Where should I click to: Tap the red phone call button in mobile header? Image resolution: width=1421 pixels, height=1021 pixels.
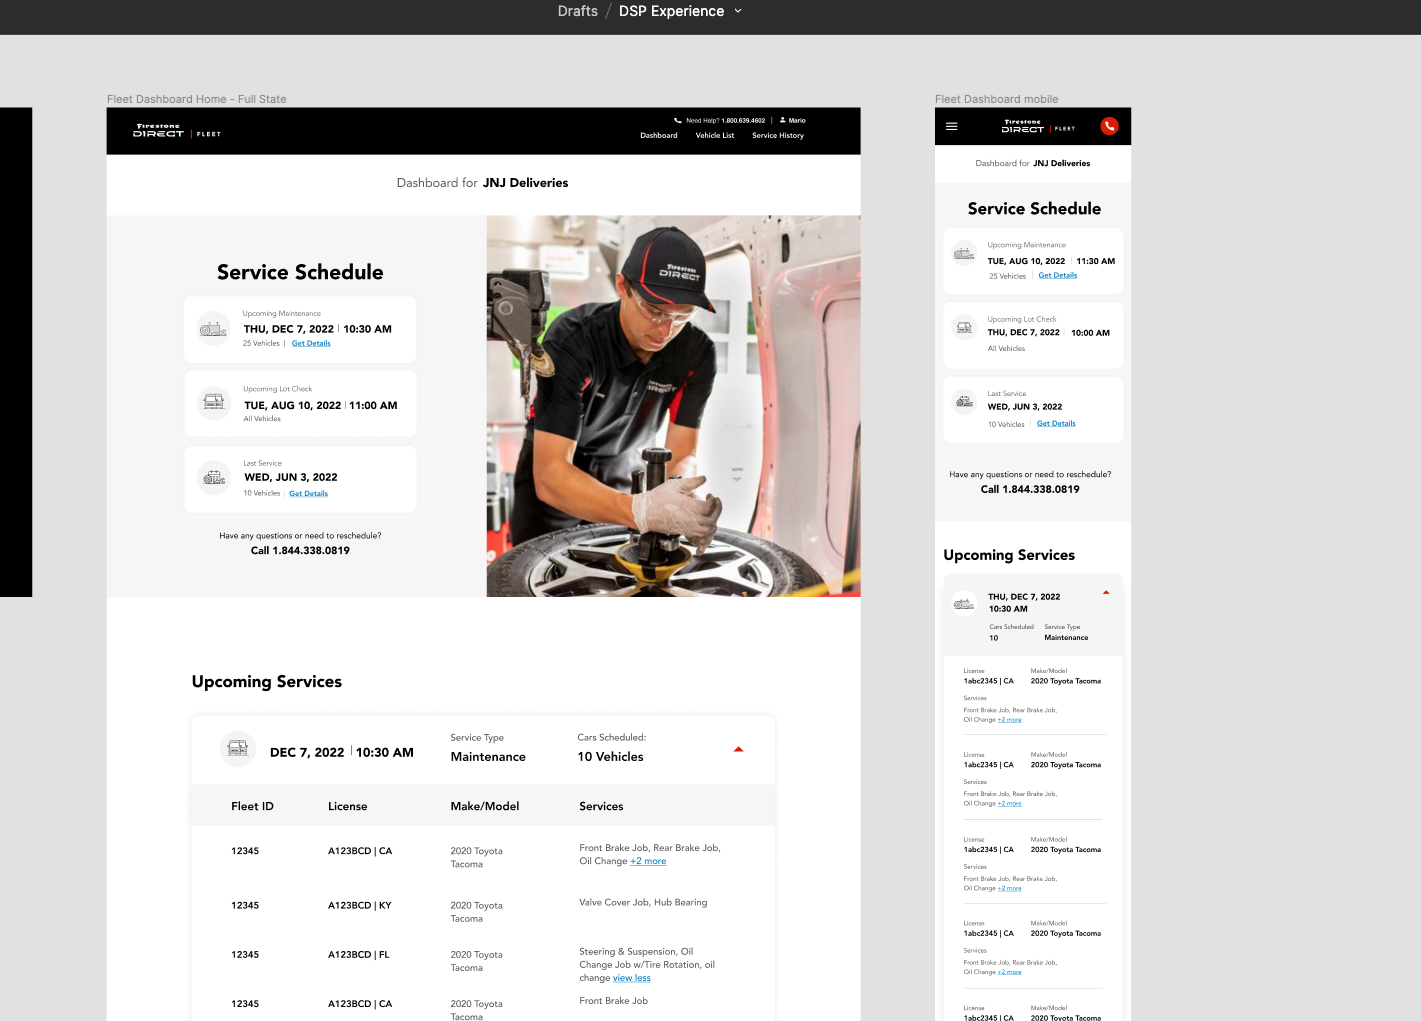click(1109, 126)
